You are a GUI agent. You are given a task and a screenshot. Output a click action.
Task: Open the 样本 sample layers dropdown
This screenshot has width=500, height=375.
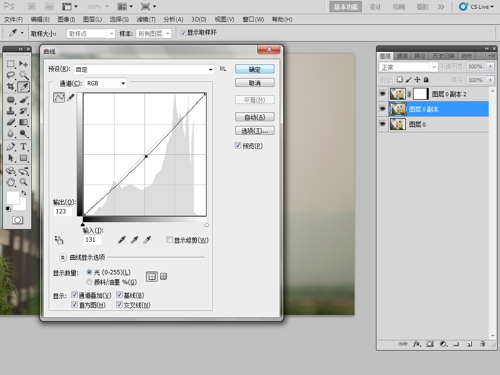pos(153,34)
